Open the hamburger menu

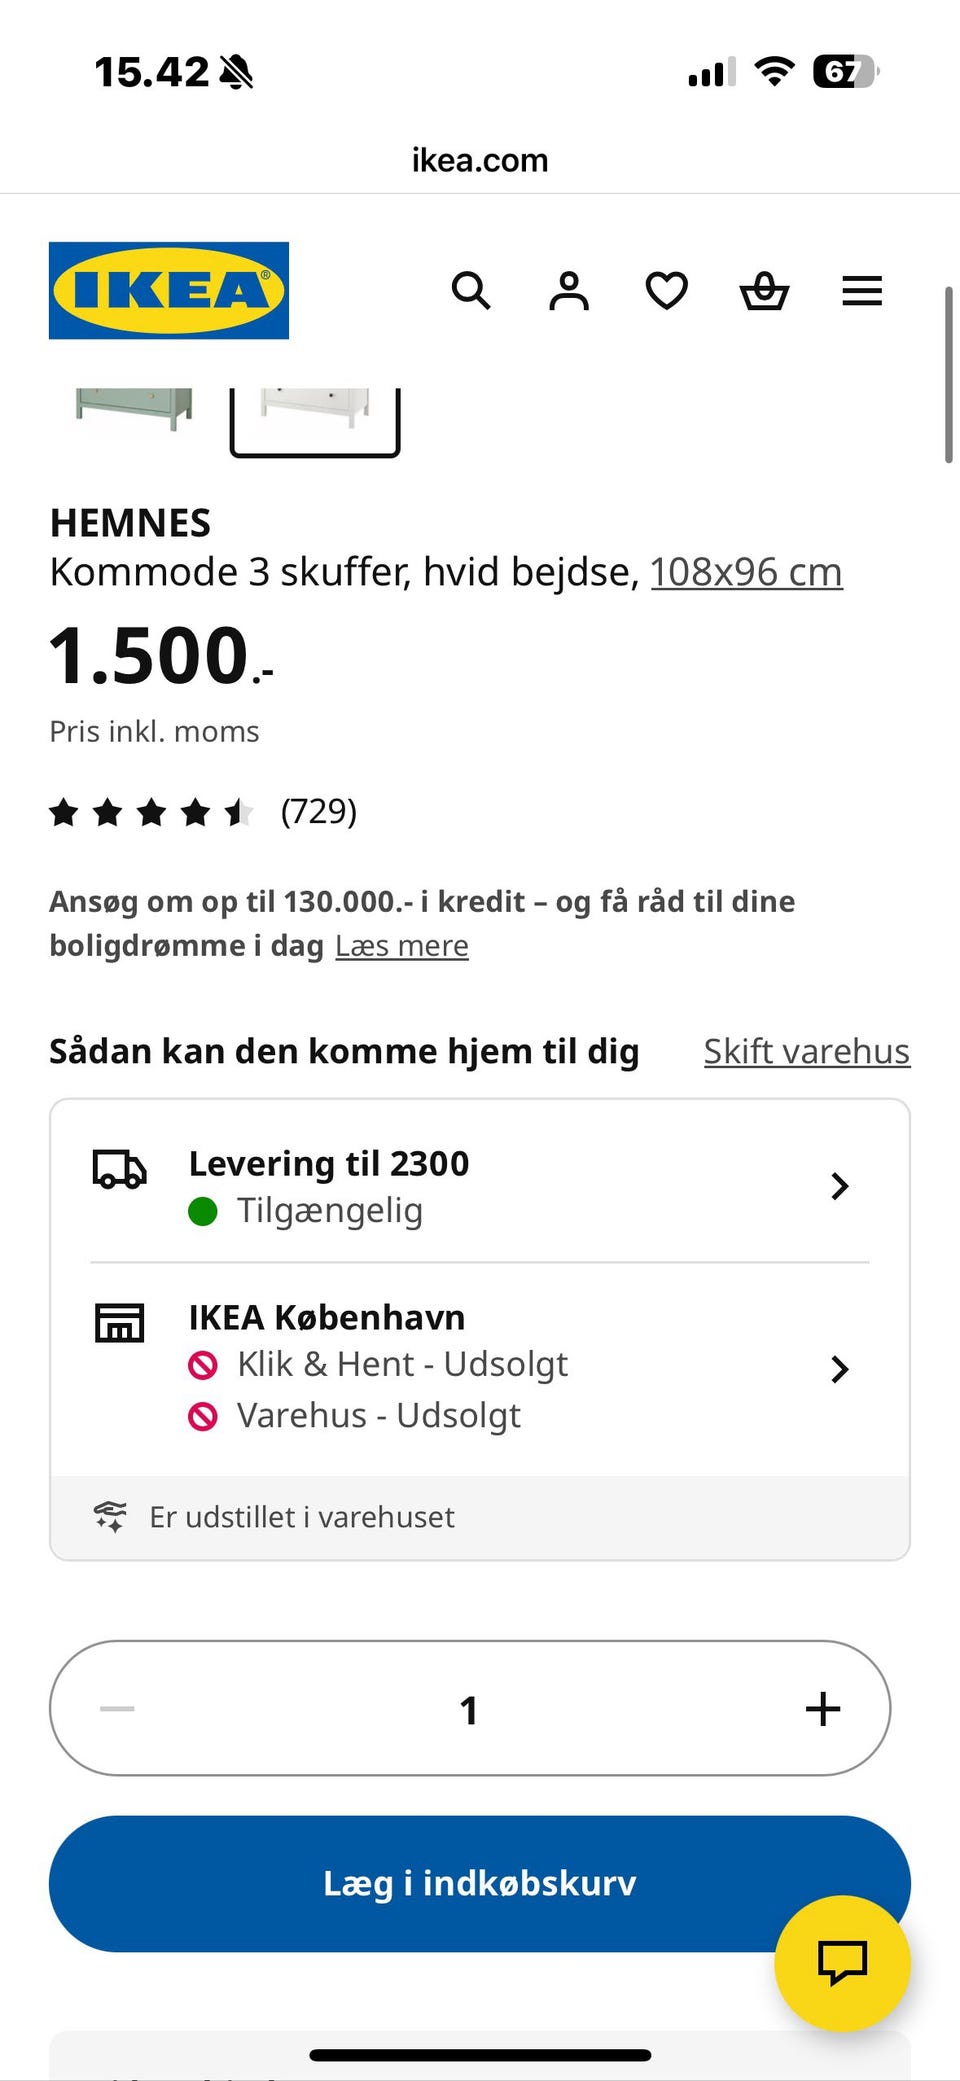862,291
